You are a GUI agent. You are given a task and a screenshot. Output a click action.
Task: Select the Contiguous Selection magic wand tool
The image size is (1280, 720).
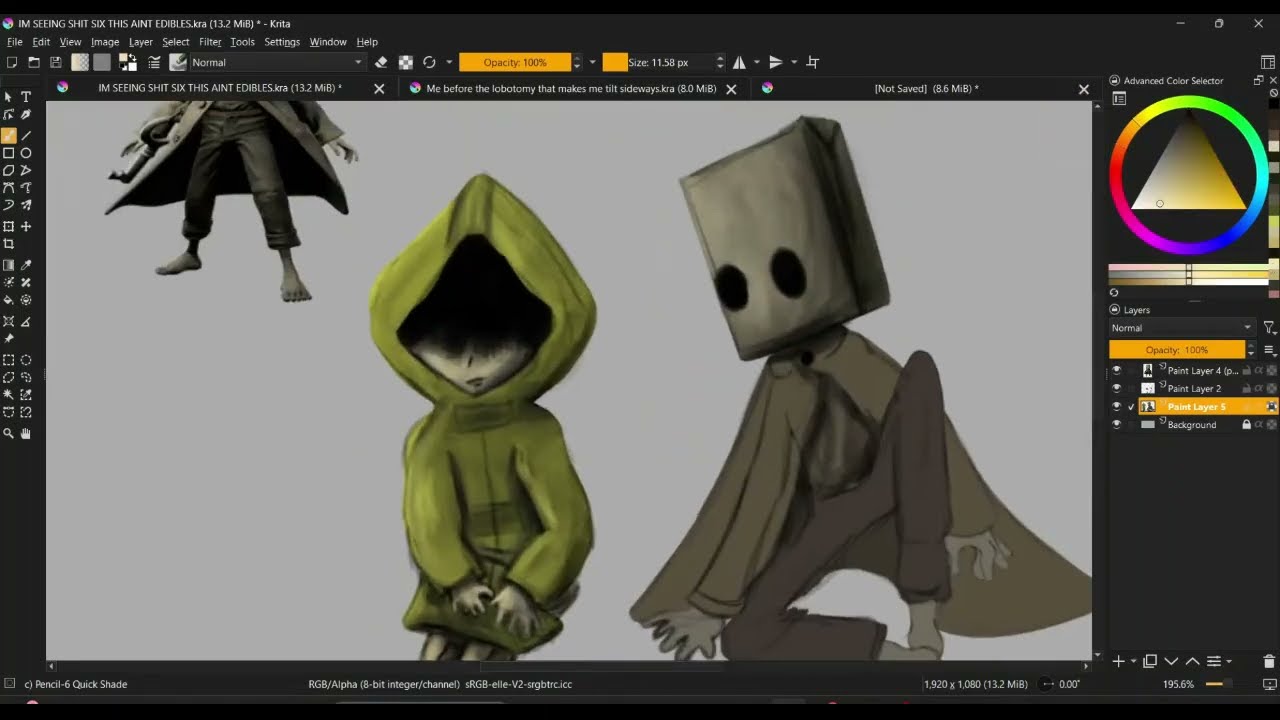pos(8,395)
